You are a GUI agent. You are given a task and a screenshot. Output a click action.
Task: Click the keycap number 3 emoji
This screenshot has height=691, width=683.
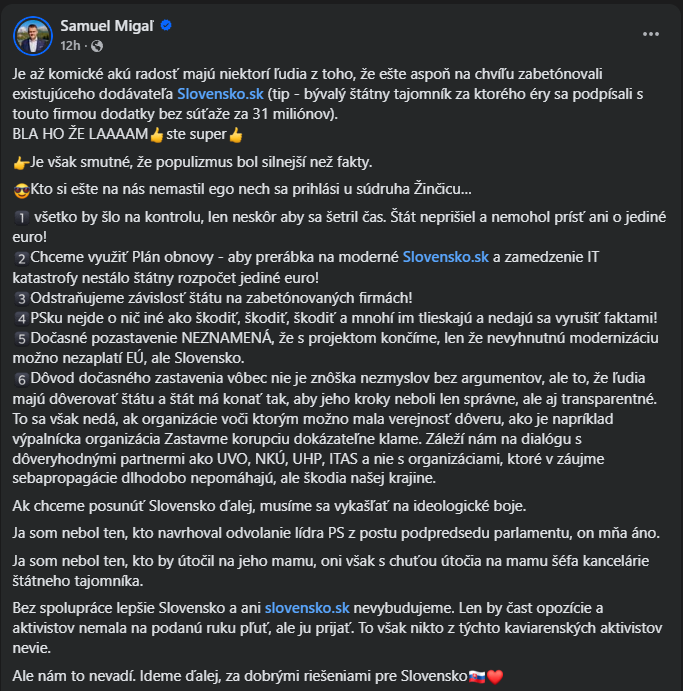click(x=21, y=298)
